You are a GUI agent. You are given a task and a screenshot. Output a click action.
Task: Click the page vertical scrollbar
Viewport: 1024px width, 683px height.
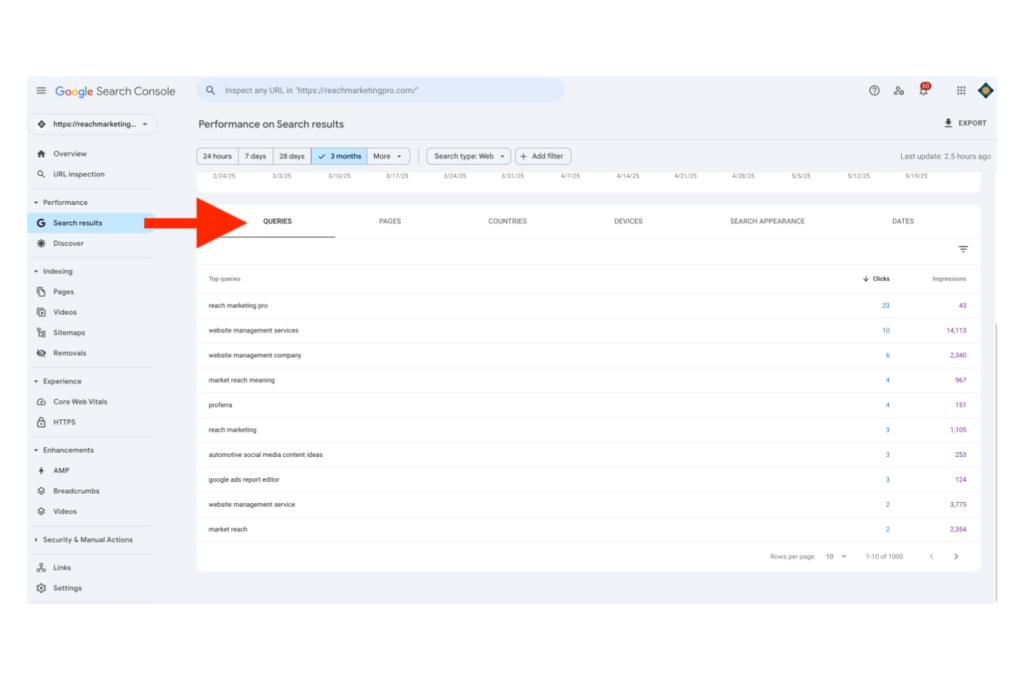[995, 460]
